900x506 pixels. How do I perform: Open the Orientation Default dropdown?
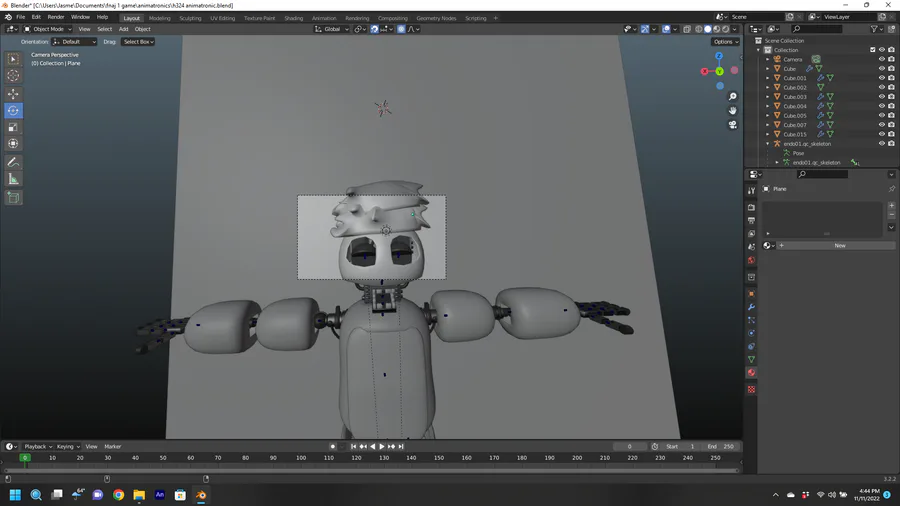(x=74, y=41)
